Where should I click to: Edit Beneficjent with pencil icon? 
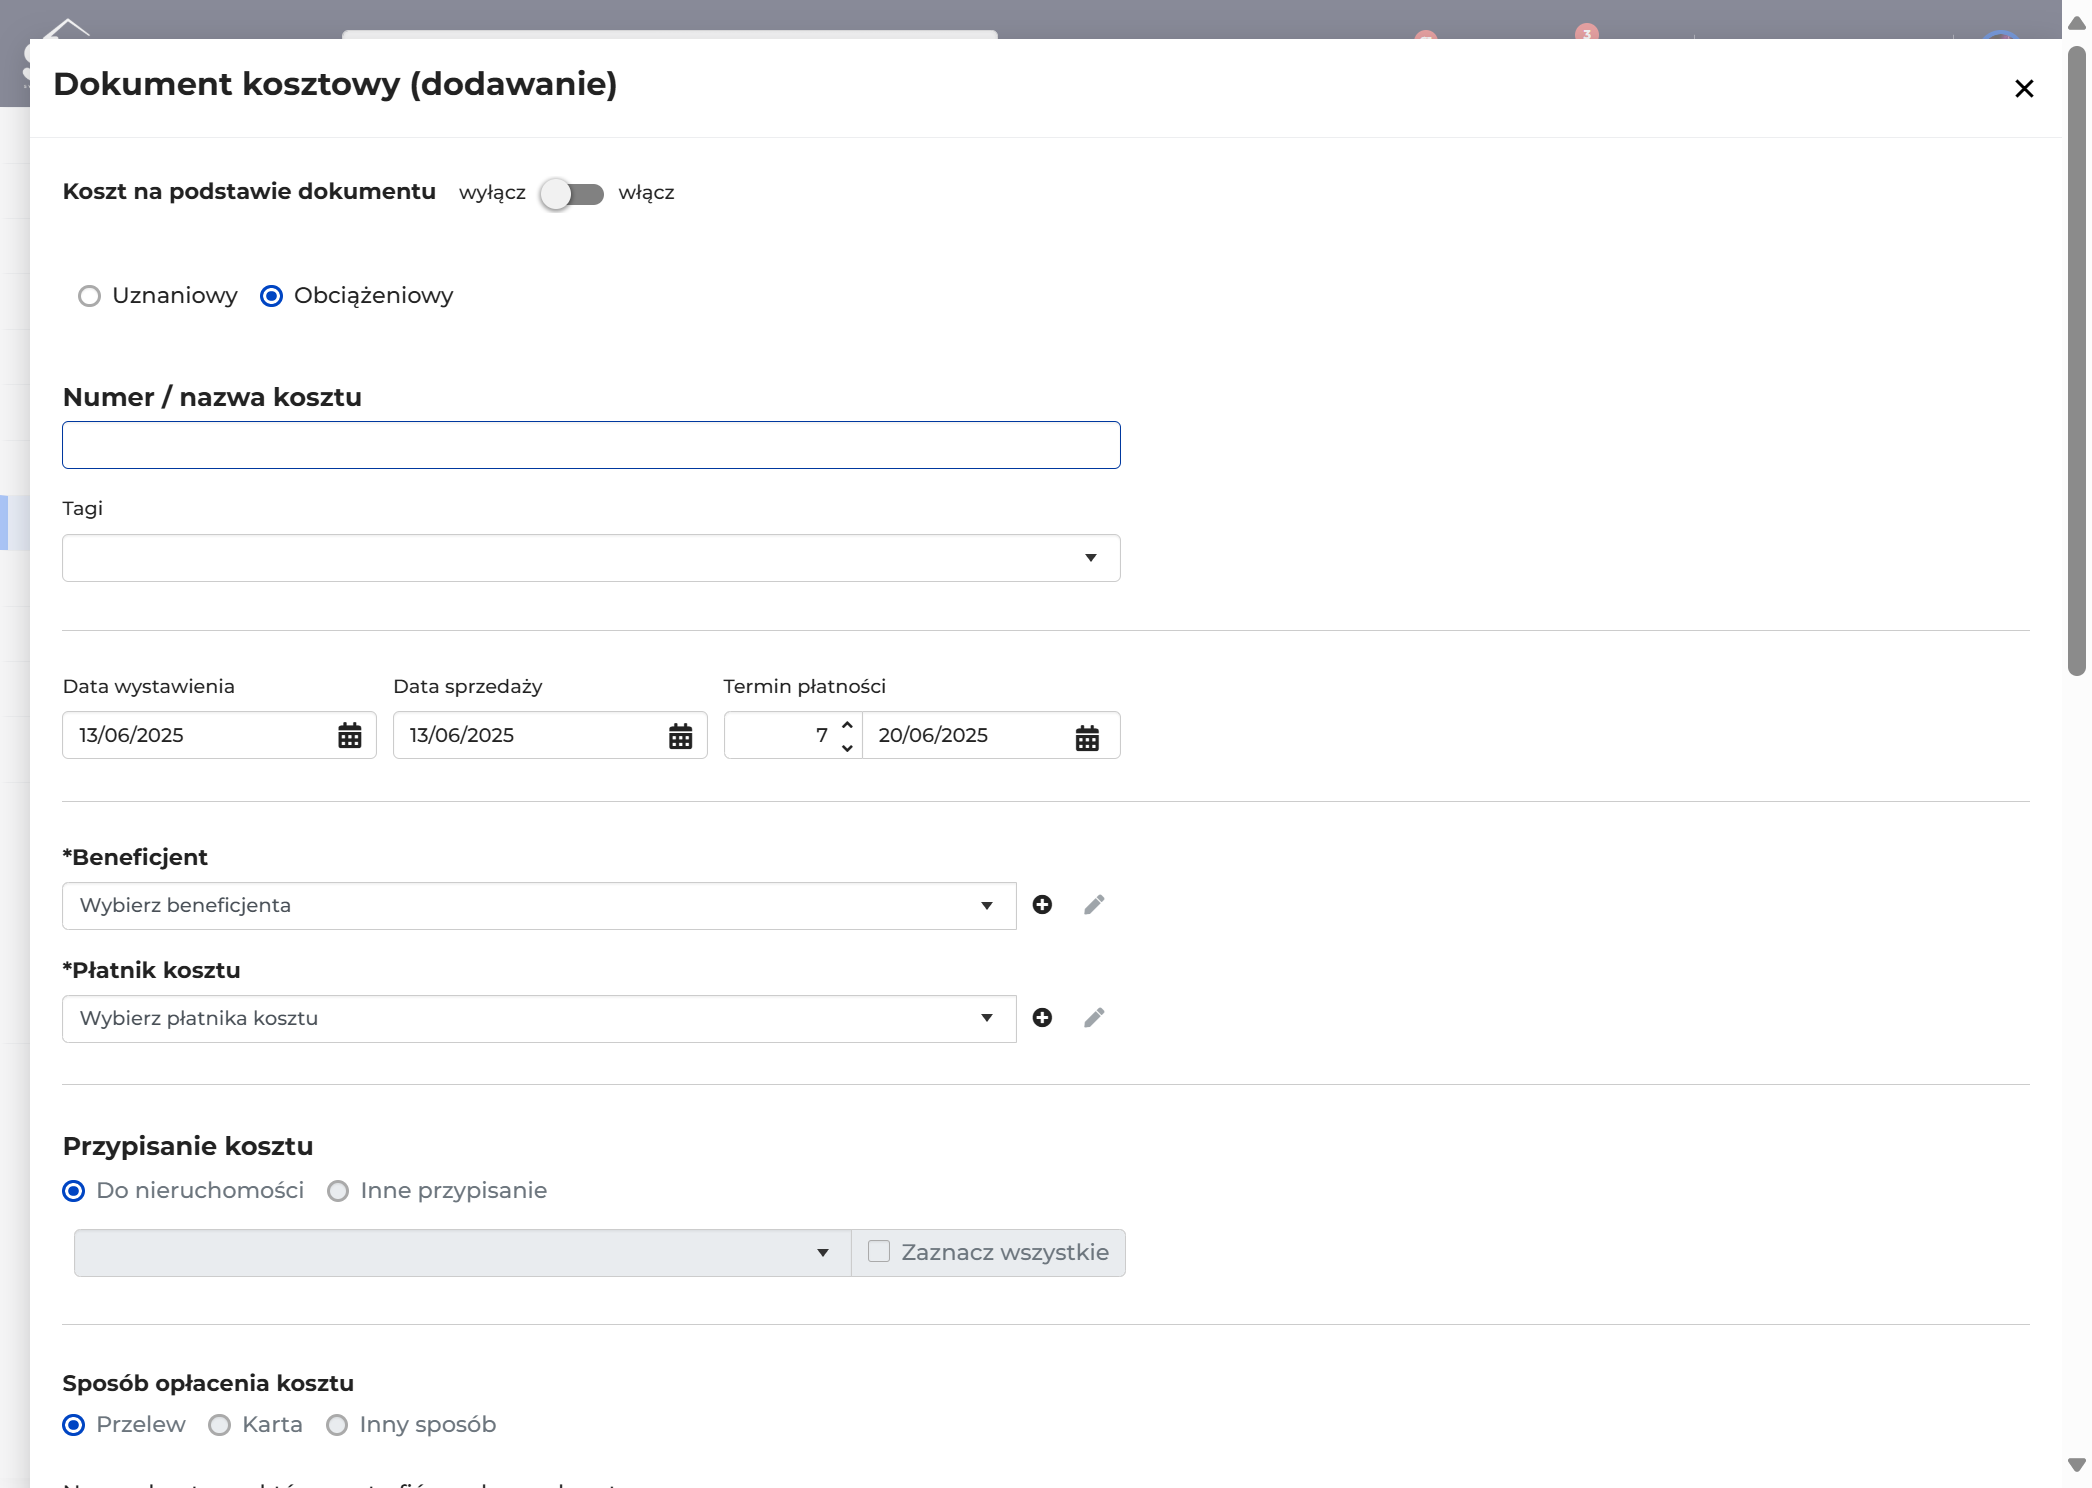1094,905
